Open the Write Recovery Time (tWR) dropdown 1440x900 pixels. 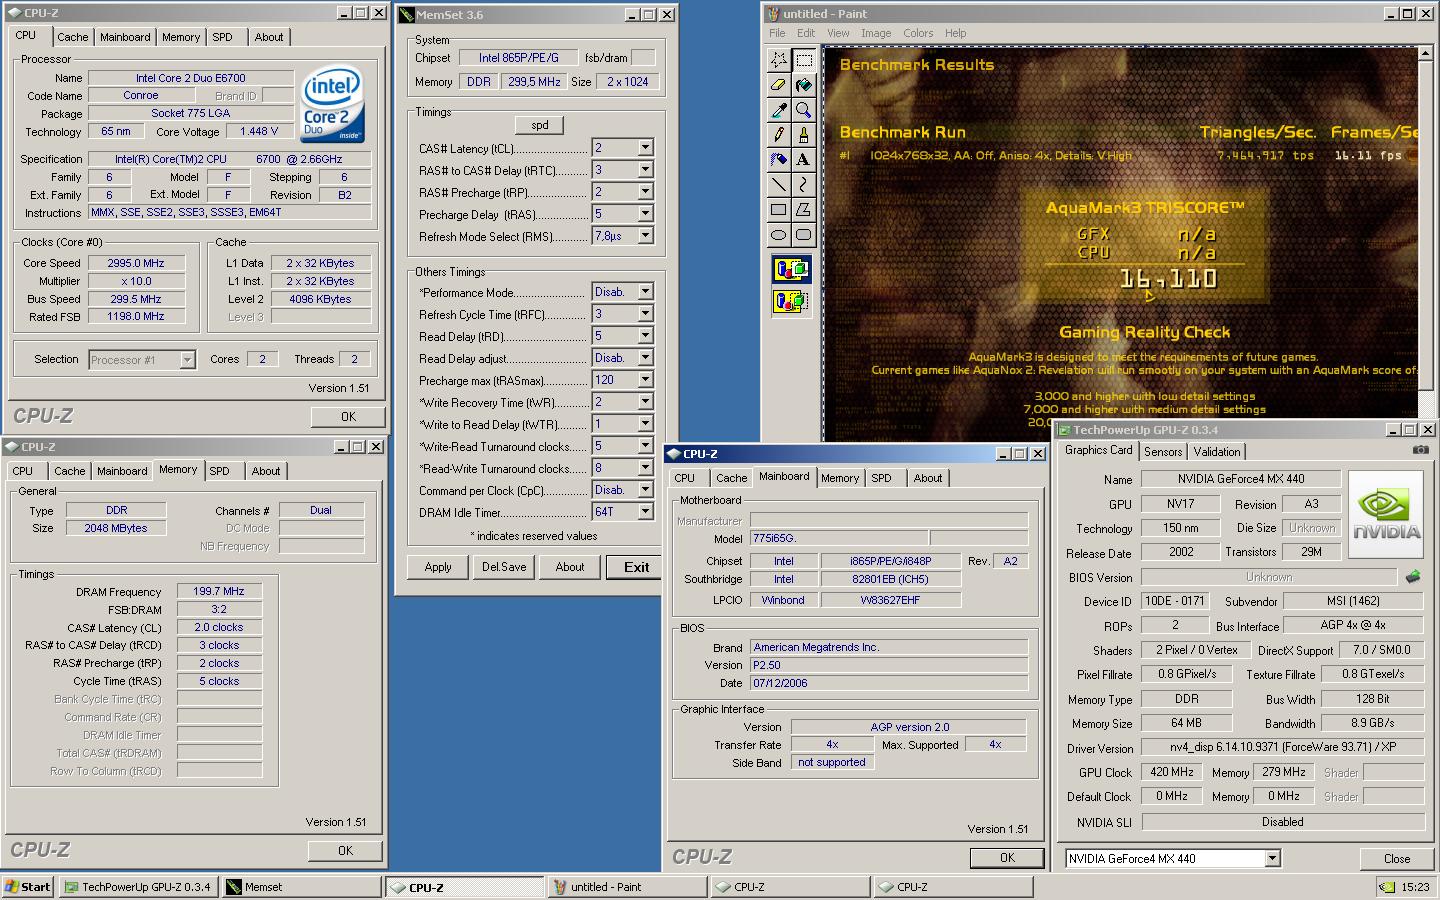point(645,402)
